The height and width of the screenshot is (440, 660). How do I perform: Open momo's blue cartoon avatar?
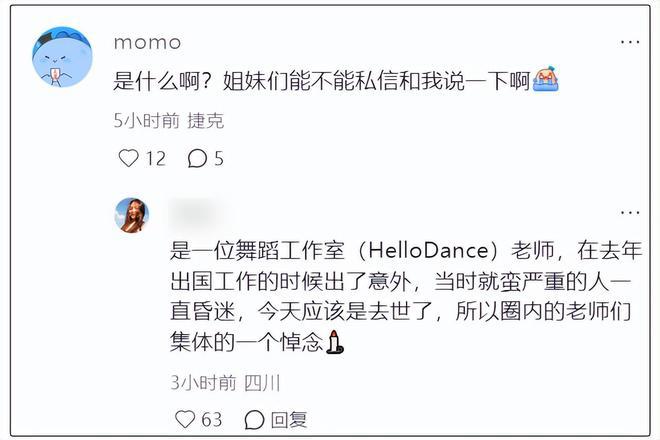click(x=62, y=57)
